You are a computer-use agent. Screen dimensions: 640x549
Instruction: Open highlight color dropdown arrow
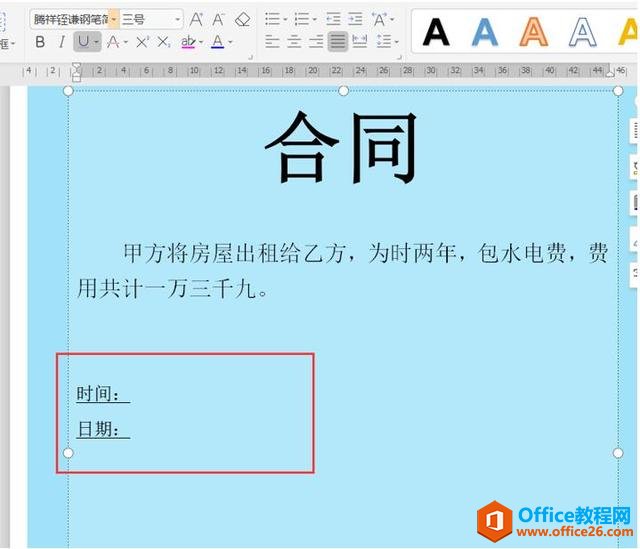[x=201, y=42]
